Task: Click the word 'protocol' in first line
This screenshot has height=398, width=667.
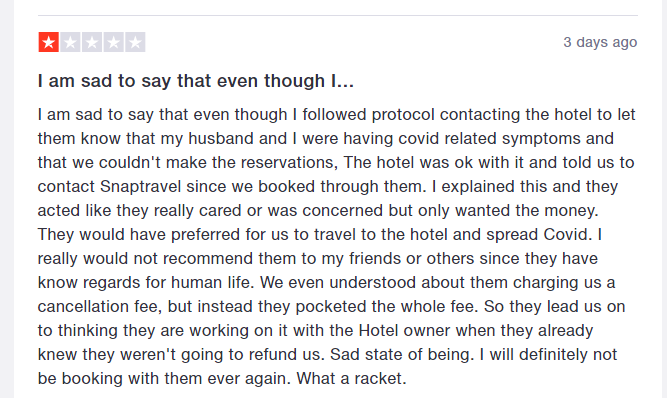Action: pyautogui.click(x=403, y=115)
